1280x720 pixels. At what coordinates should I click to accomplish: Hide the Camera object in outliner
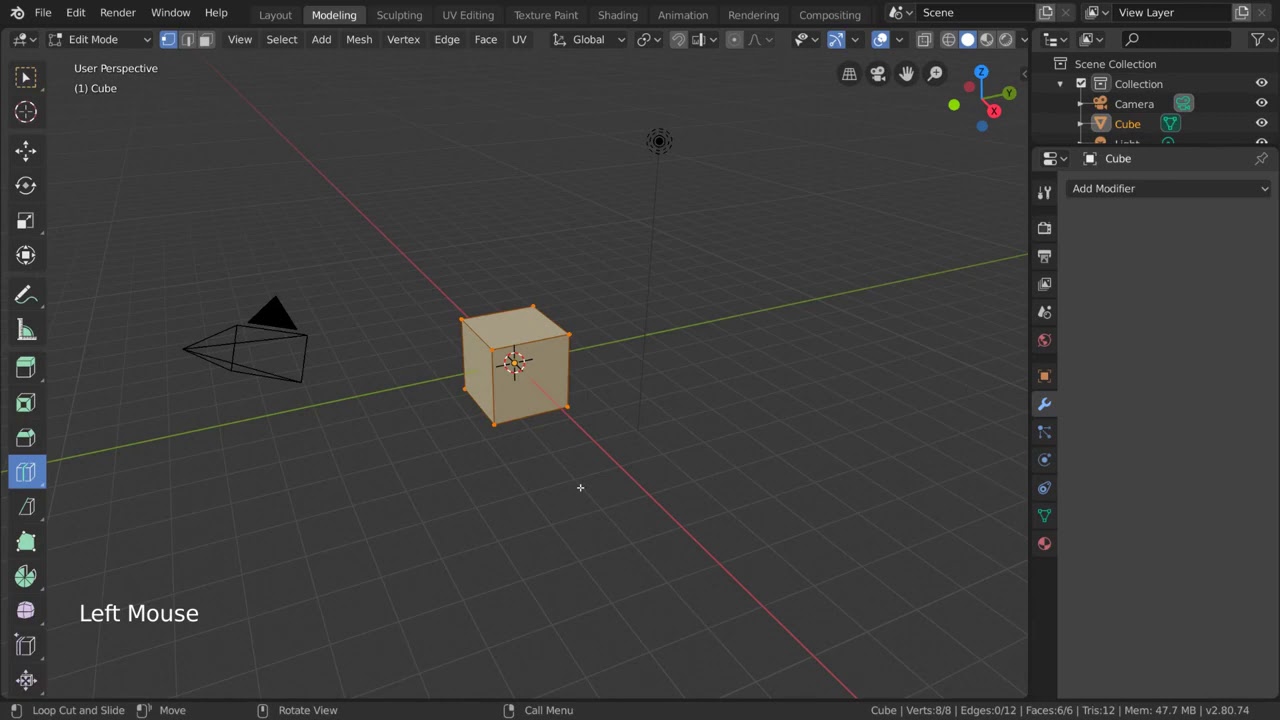pyautogui.click(x=1261, y=104)
